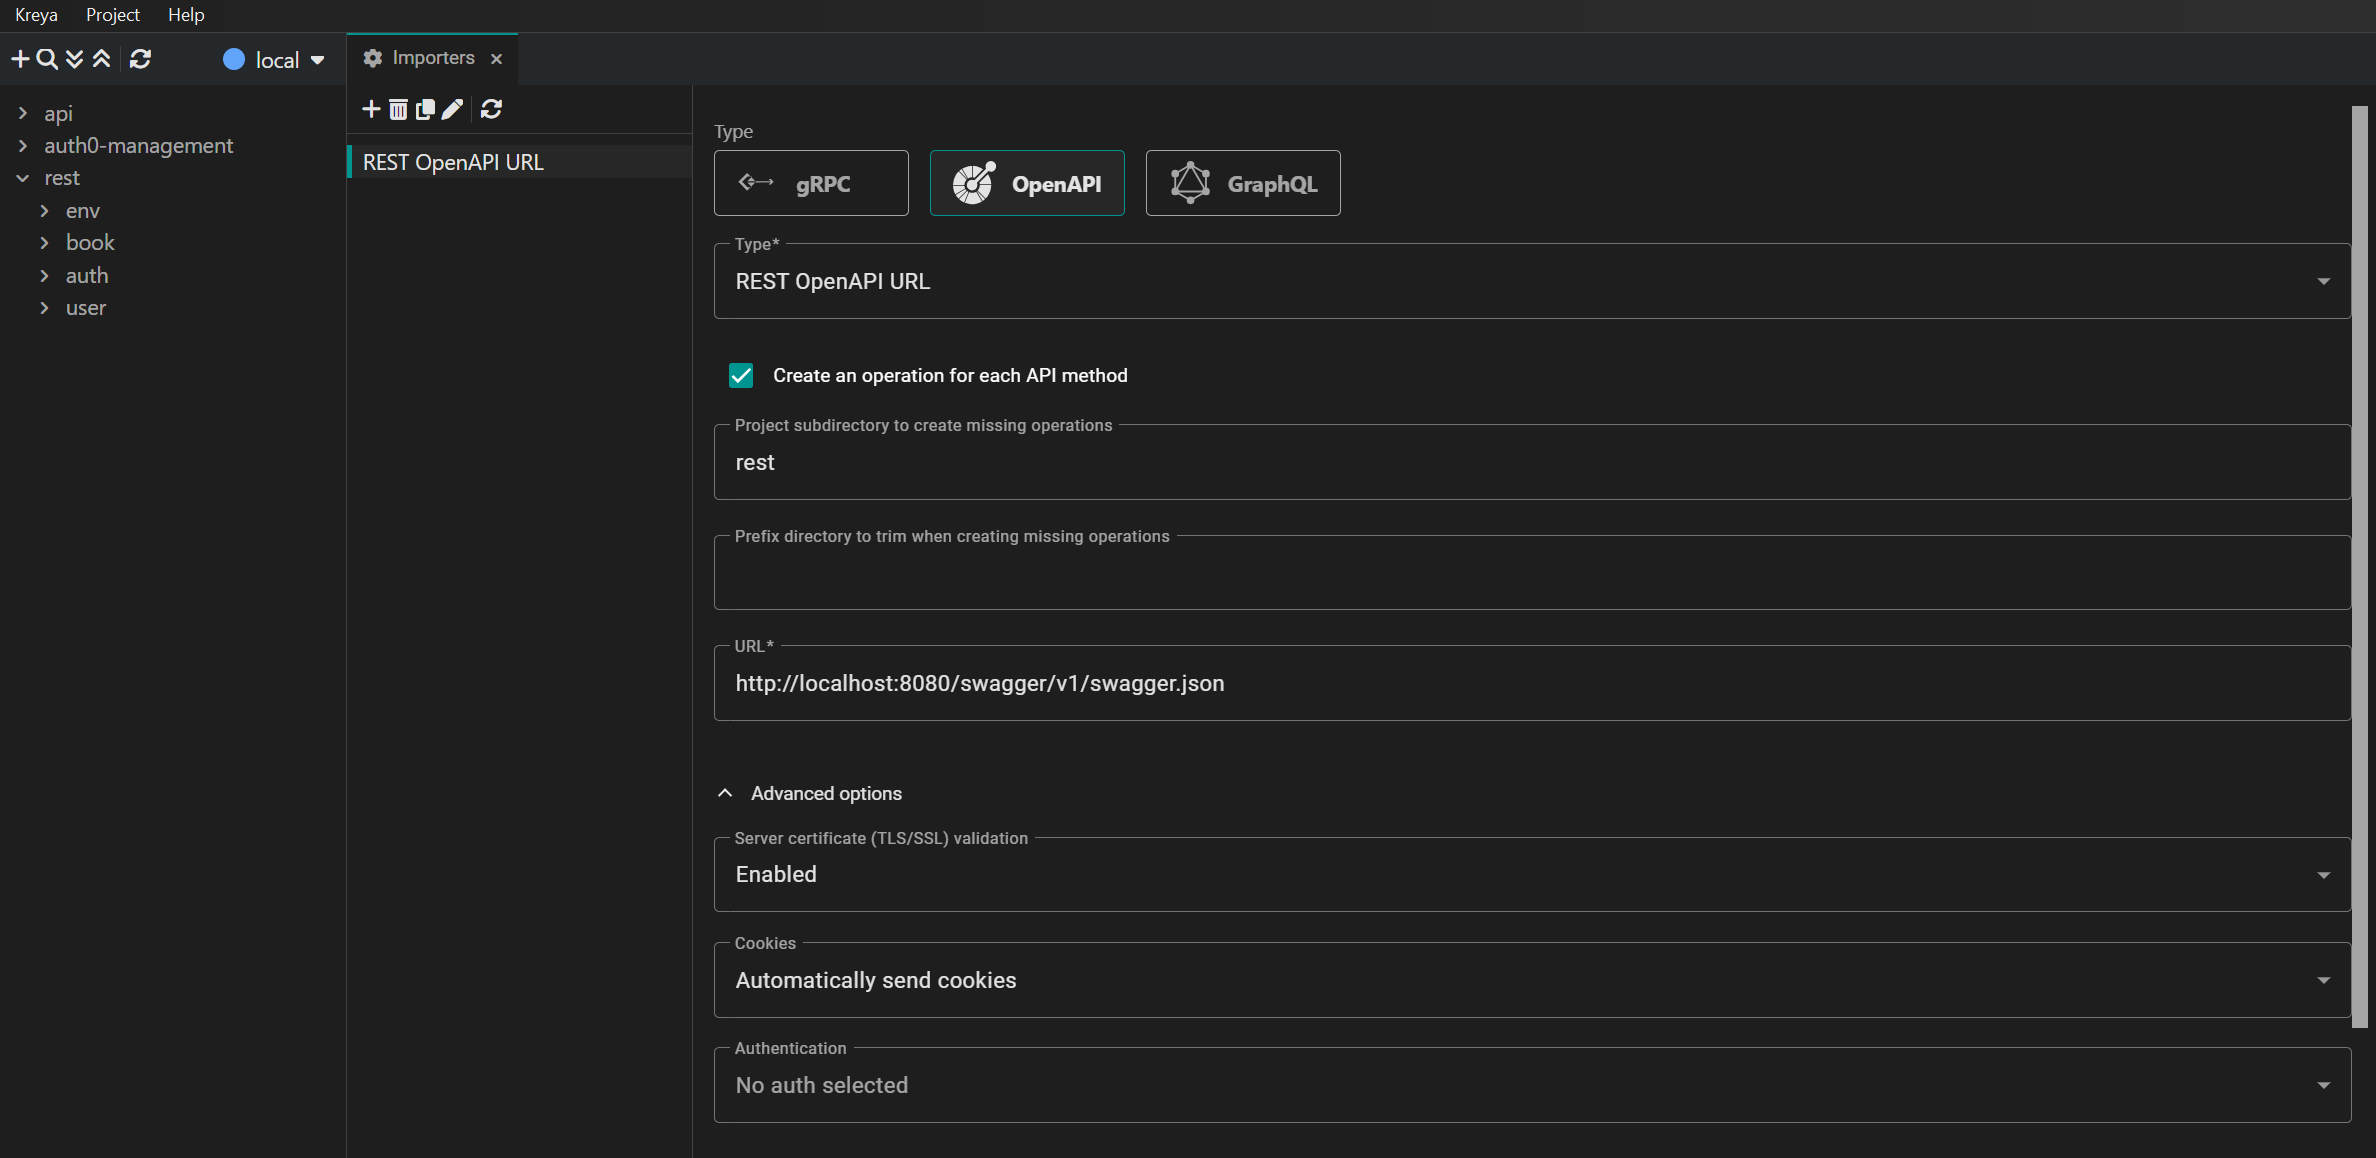Click the expand all double-chevron icon

tap(74, 59)
